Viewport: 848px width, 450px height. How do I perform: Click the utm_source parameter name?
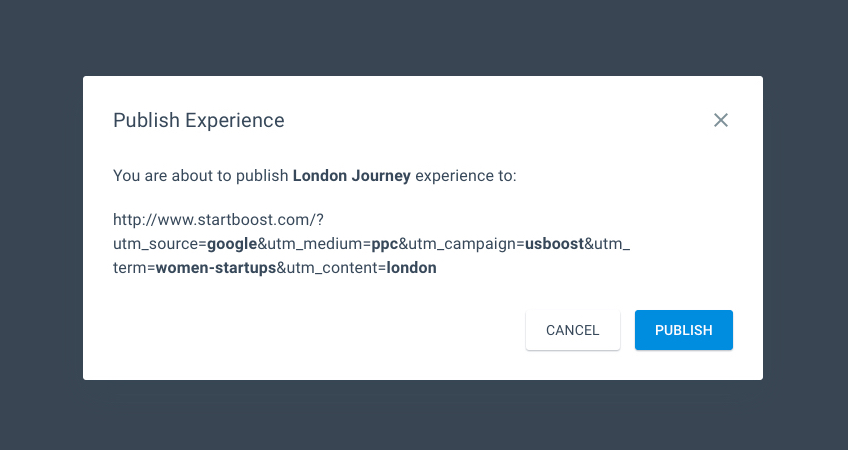pos(156,242)
